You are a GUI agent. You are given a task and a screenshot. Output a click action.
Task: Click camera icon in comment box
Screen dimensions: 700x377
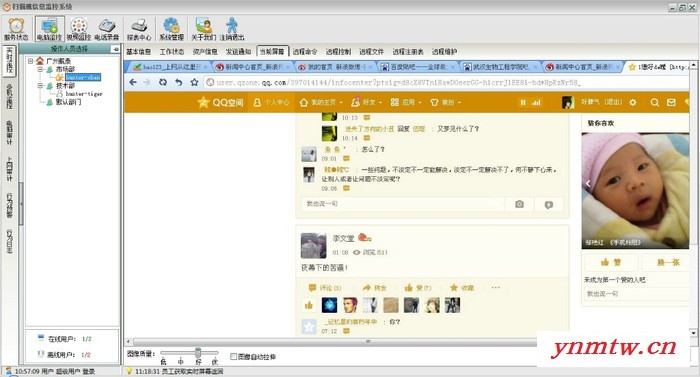tap(519, 204)
